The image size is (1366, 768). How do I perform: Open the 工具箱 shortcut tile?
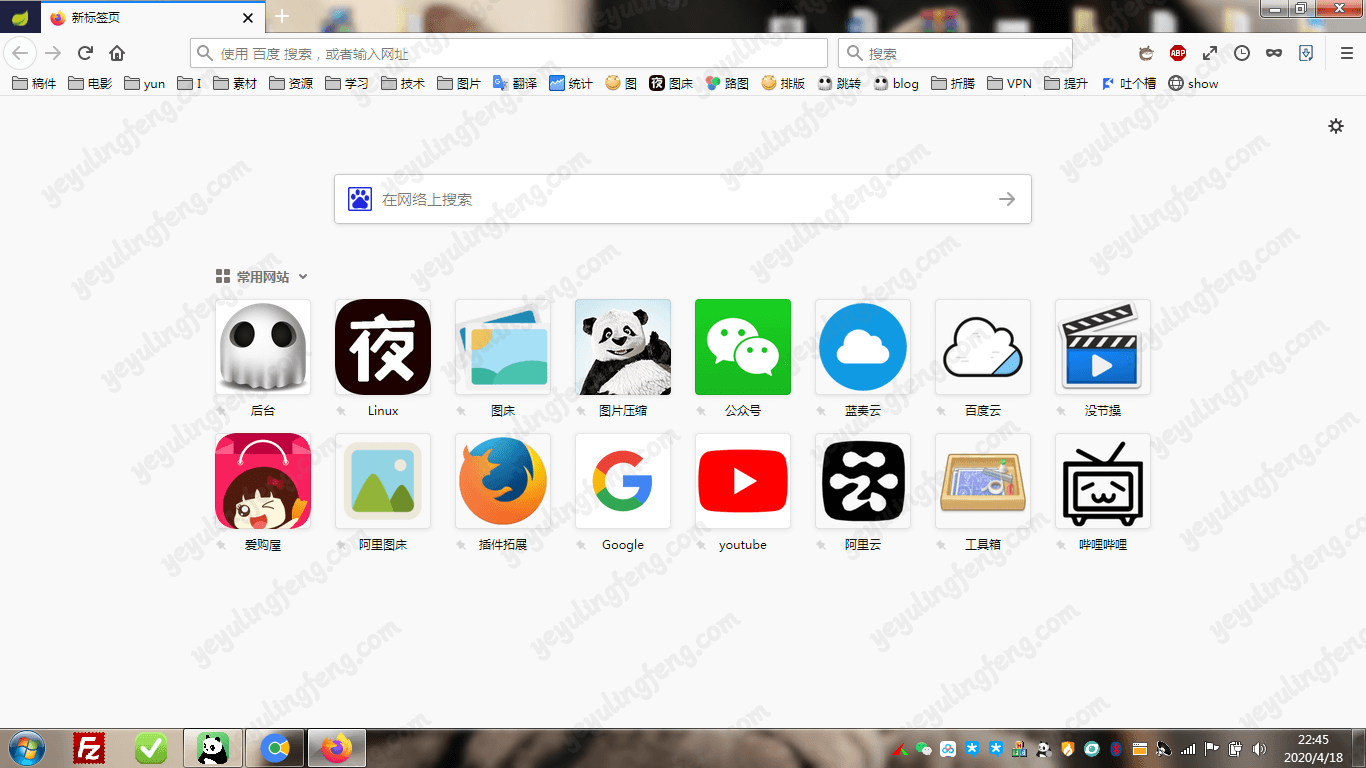coord(983,481)
